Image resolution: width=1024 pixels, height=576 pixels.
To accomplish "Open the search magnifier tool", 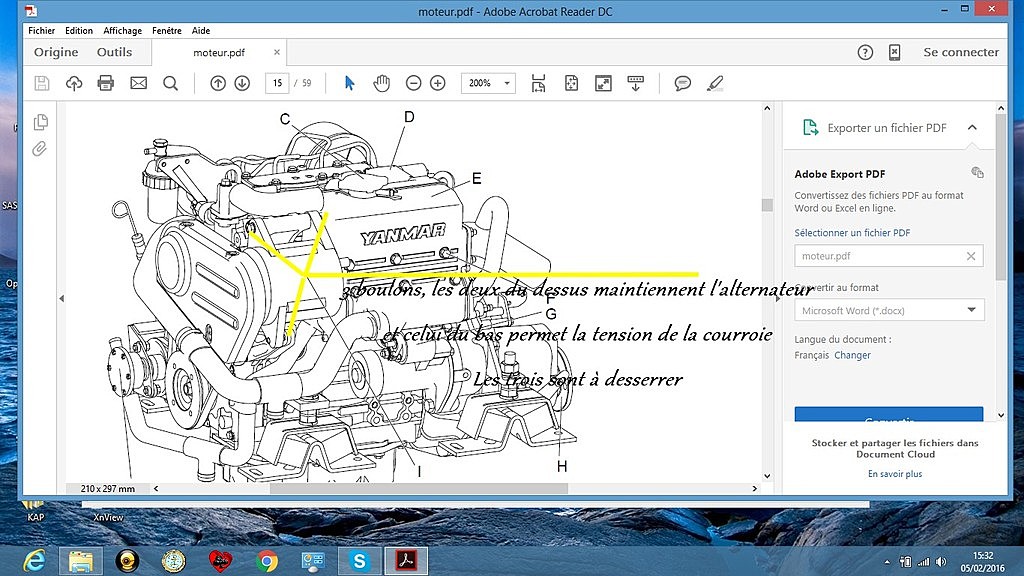I will [x=170, y=83].
